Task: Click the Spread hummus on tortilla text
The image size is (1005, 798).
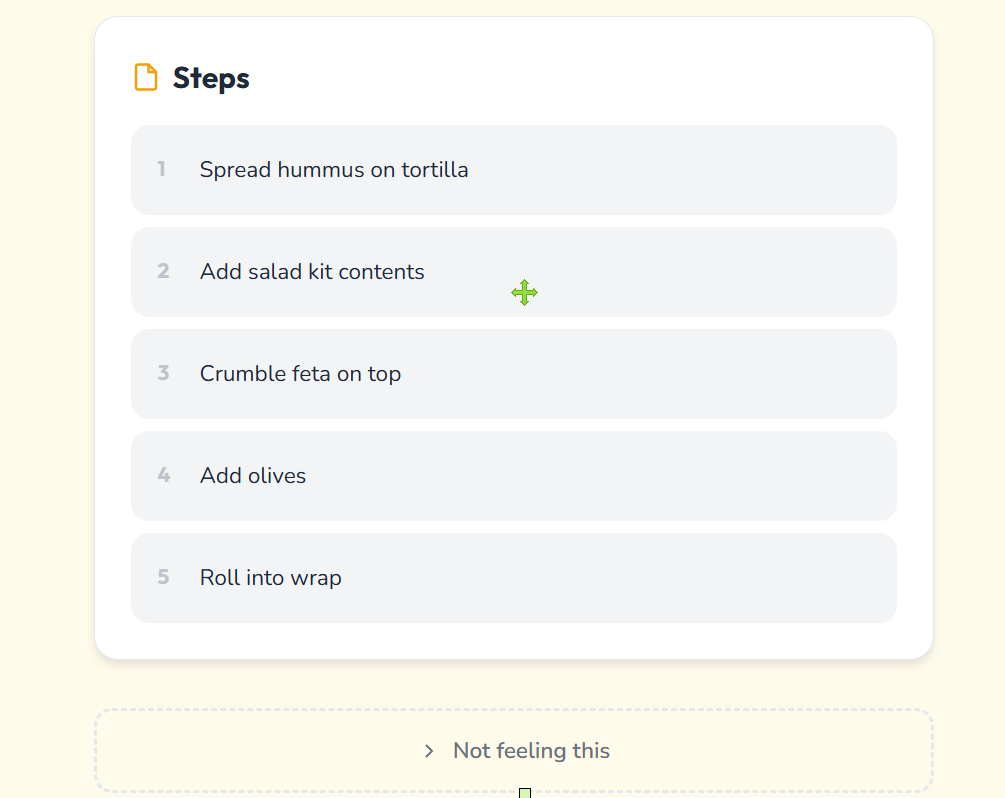Action: pyautogui.click(x=334, y=170)
